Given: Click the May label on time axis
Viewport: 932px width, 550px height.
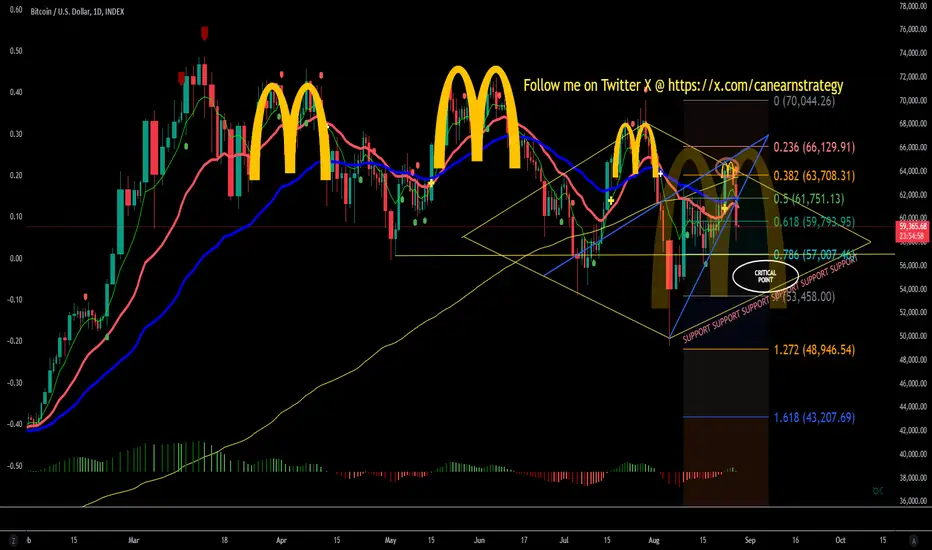Looking at the screenshot, I should pyautogui.click(x=391, y=540).
